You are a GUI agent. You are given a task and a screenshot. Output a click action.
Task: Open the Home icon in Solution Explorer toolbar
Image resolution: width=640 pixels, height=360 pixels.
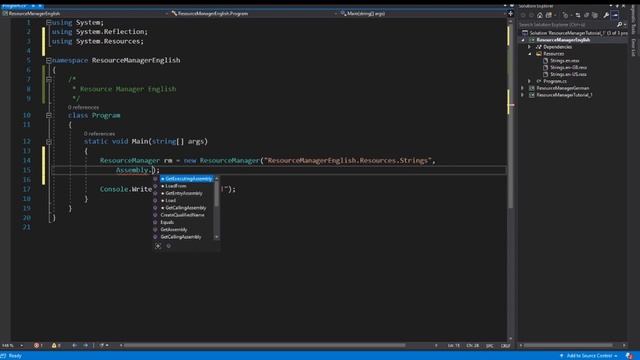click(540, 16)
